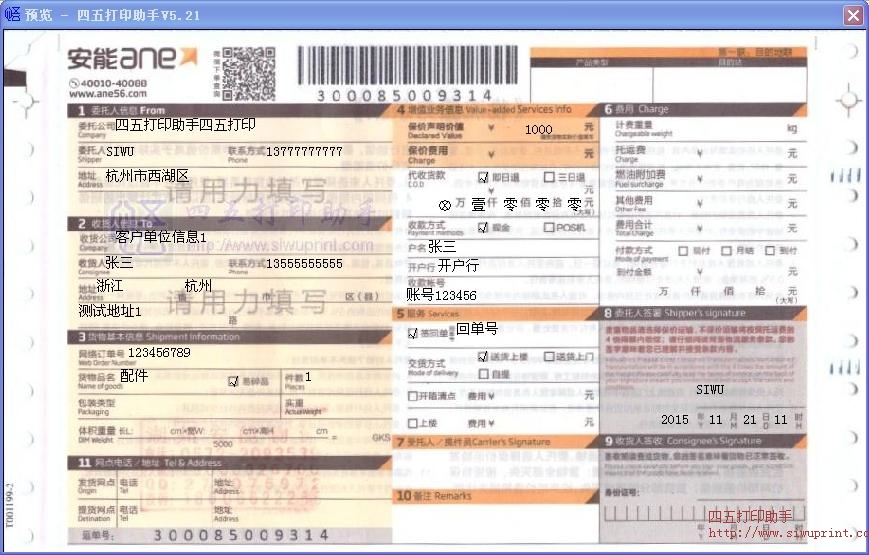The image size is (869, 555).
Task: Click the app icon in the title bar
Action: coord(14,14)
